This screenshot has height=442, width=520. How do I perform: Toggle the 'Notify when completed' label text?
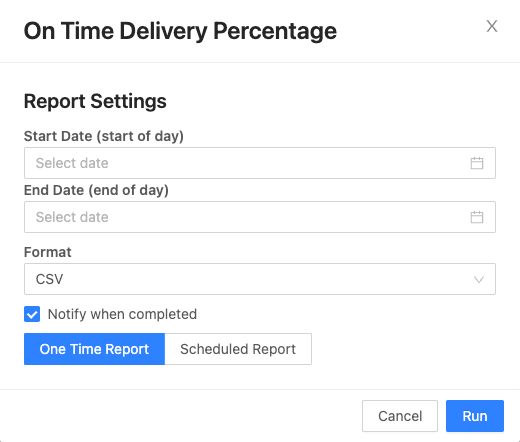(122, 314)
